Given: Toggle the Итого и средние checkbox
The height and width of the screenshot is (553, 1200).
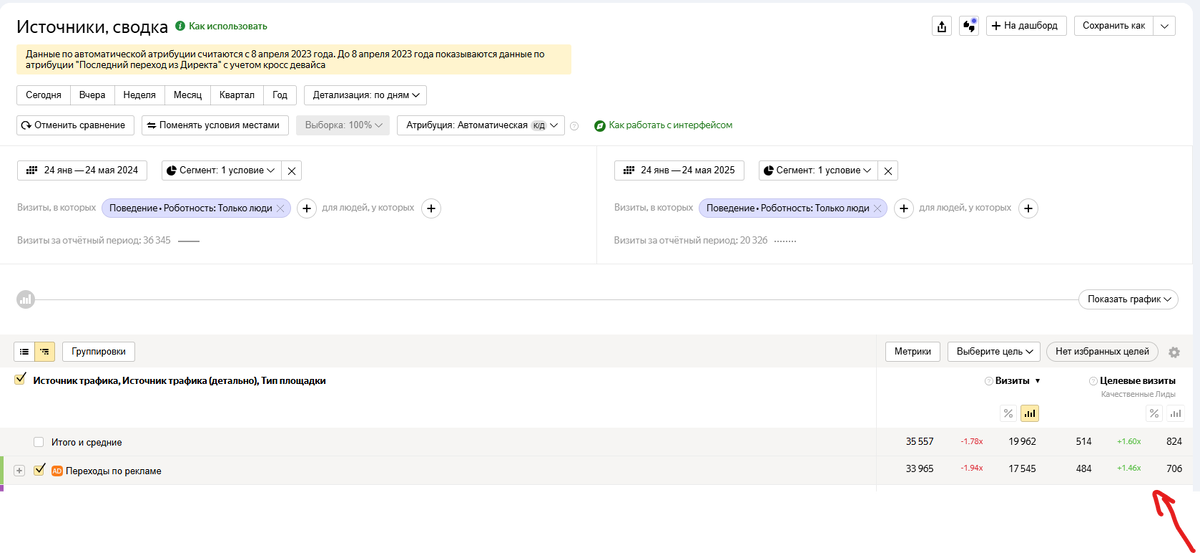Looking at the screenshot, I should tap(39, 442).
